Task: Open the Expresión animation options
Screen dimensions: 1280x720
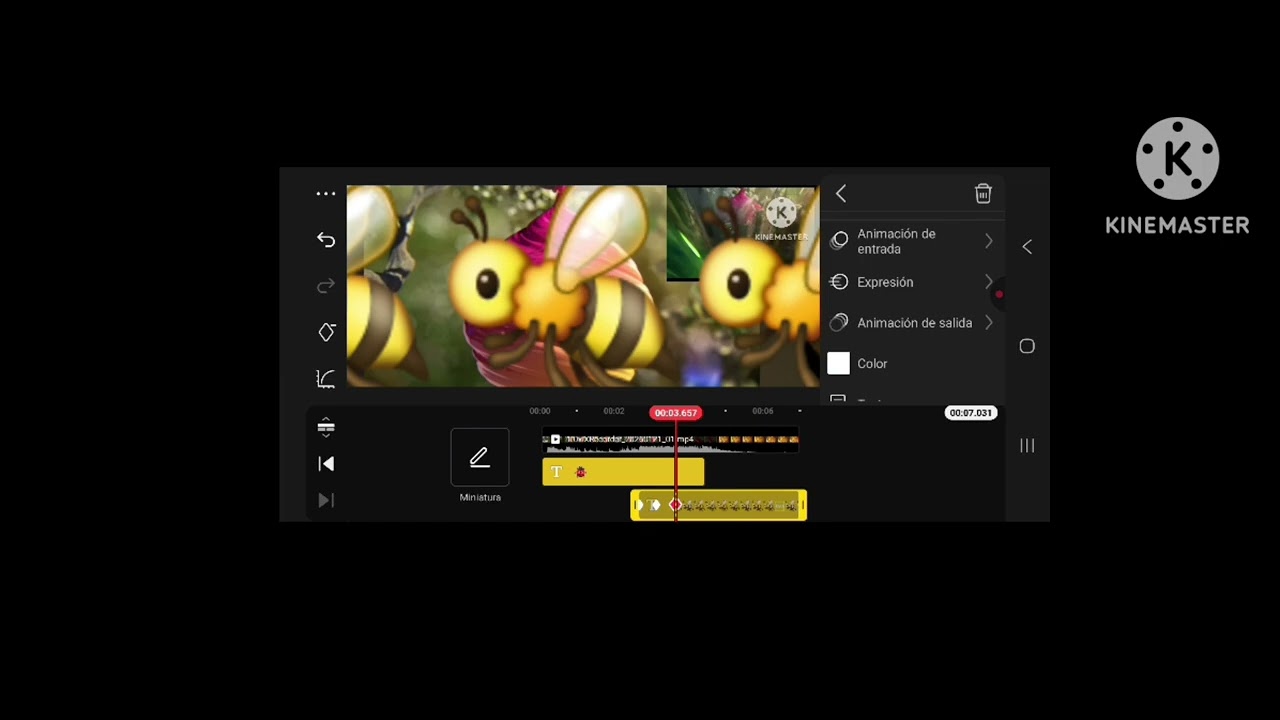Action: 912,282
